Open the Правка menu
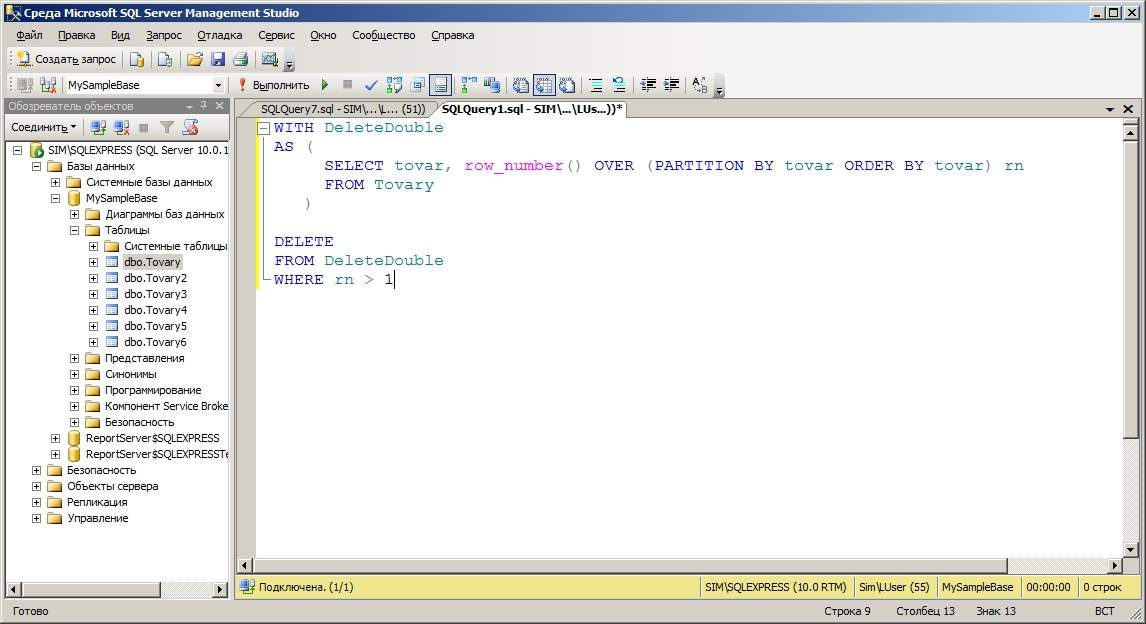 [77, 35]
